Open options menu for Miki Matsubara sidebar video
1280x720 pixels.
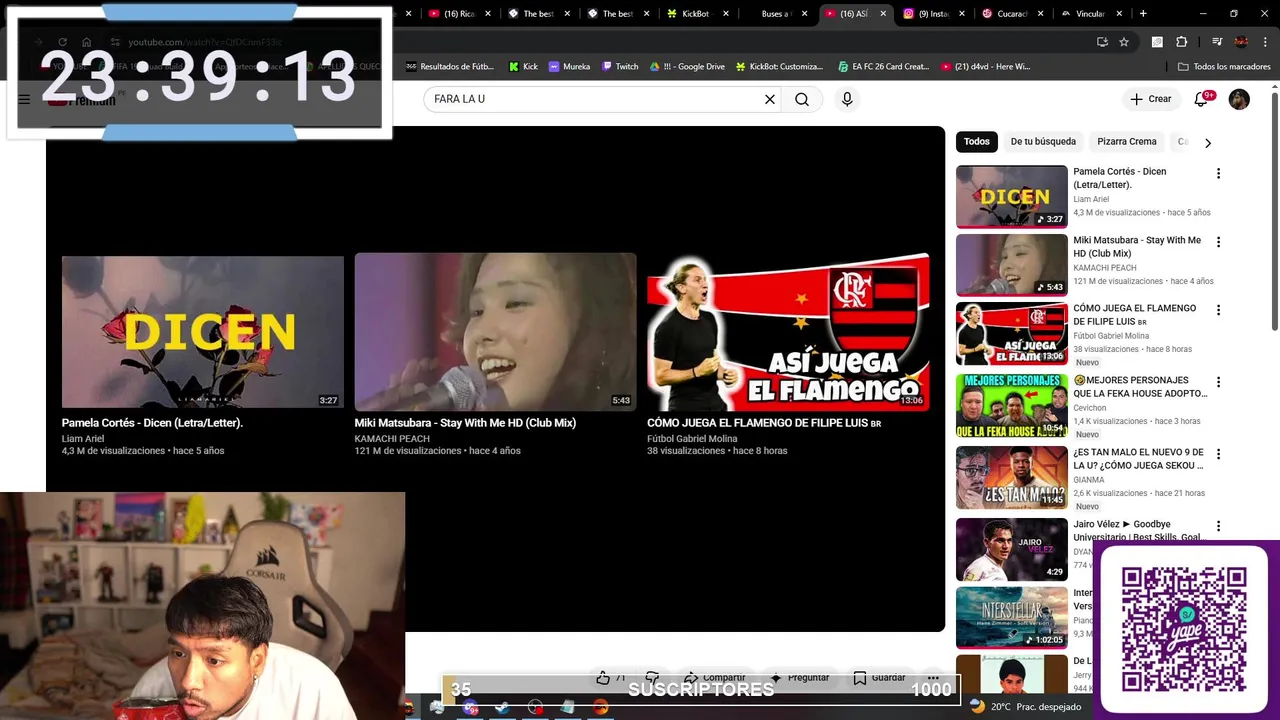tap(1218, 242)
